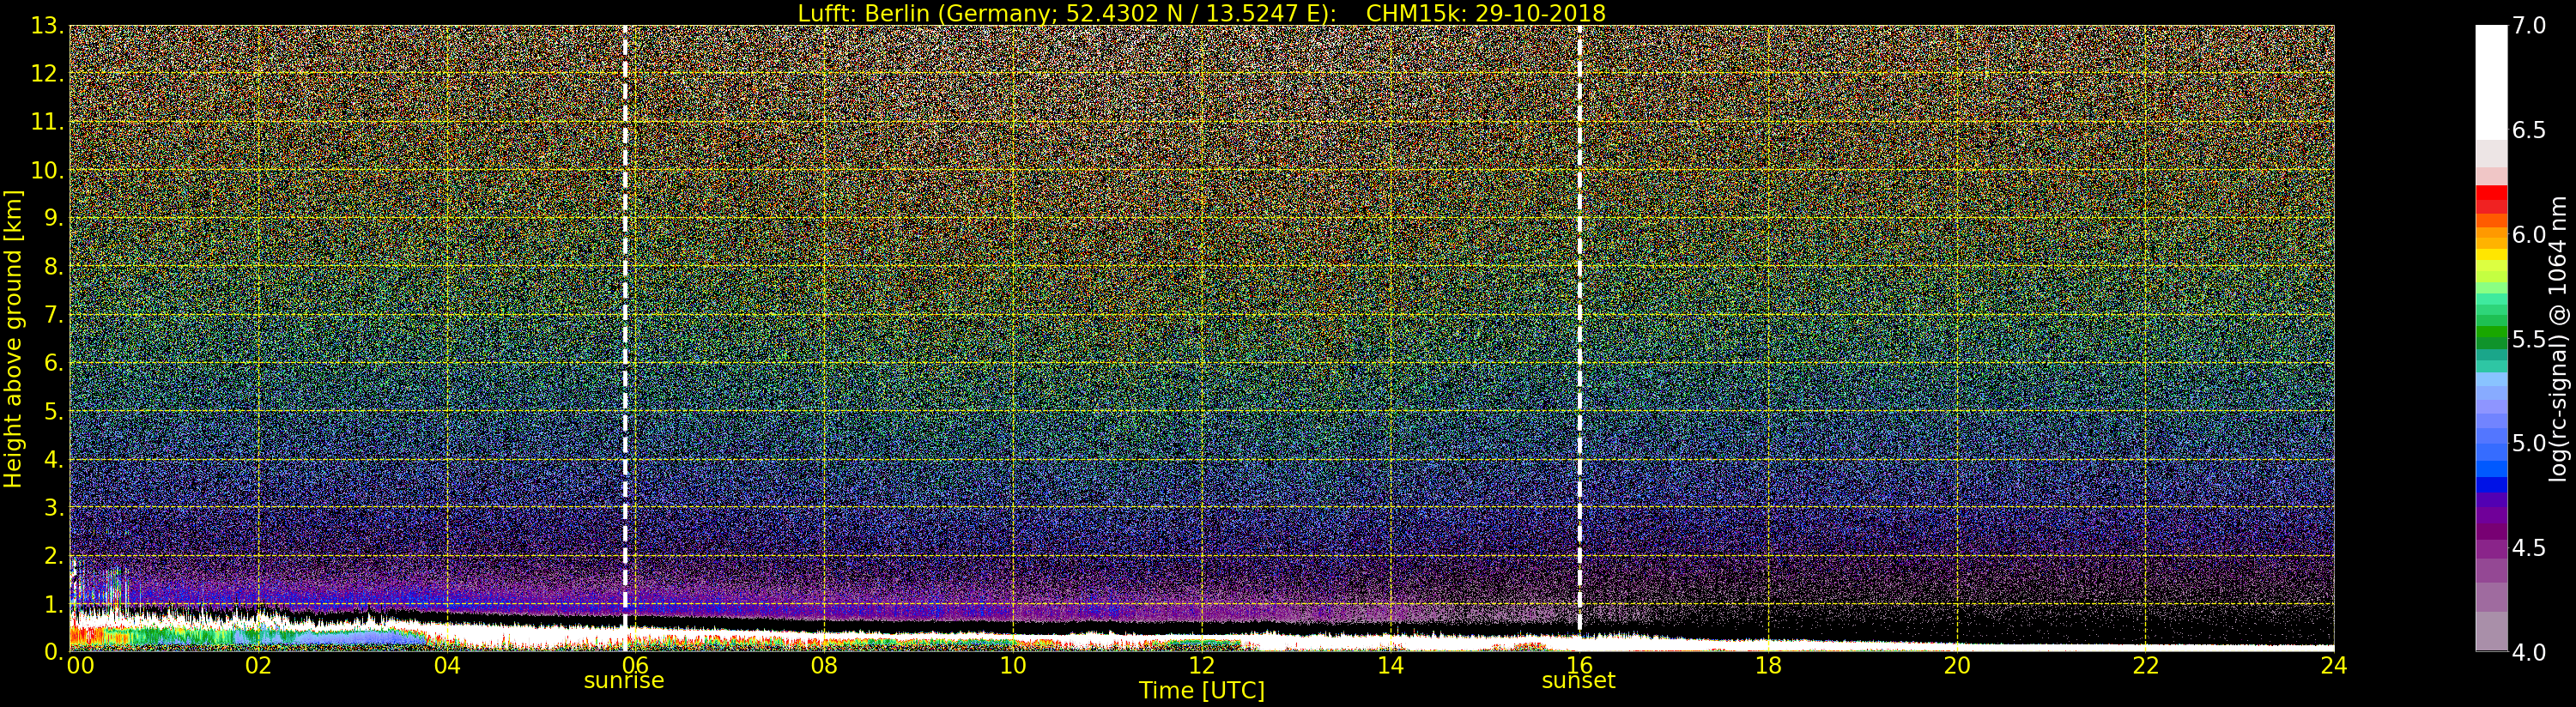Click the '24' time tick label
Image resolution: width=2576 pixels, height=707 pixels.
tap(2333, 665)
